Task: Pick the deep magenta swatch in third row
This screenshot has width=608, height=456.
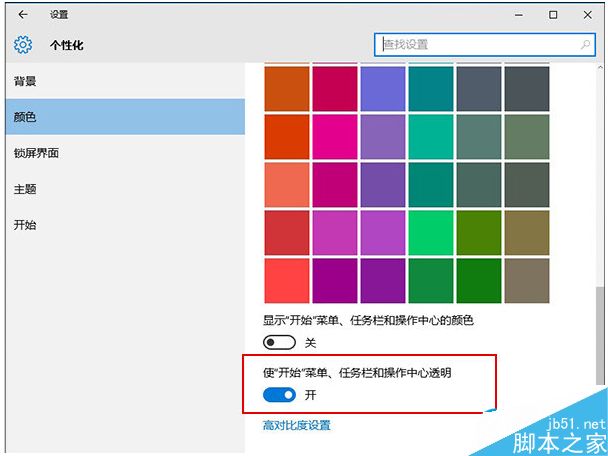Action: click(x=335, y=185)
